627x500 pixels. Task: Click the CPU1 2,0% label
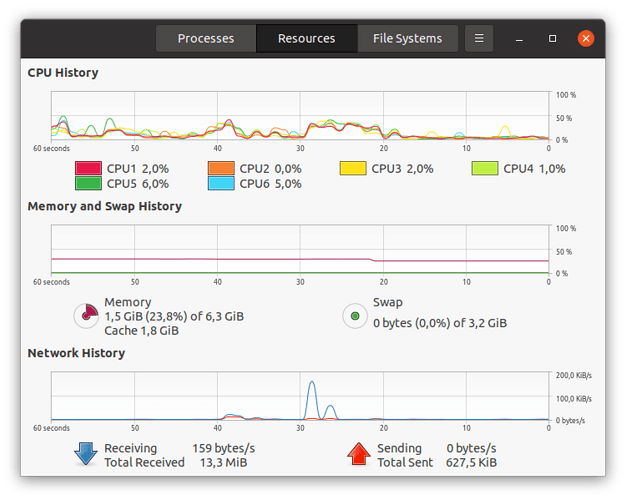tap(138, 169)
